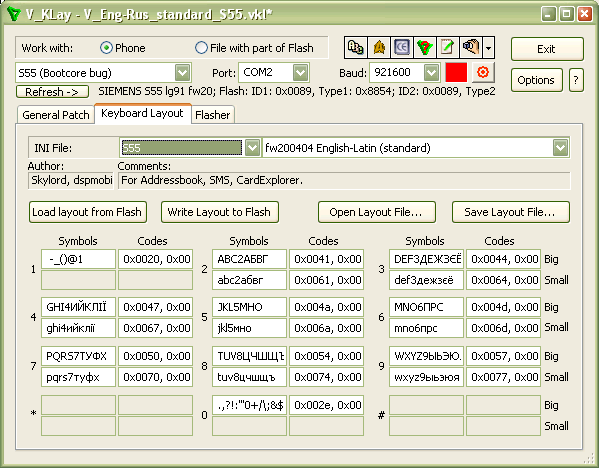
Task: Click key 3 Big codes field 0x0044, 0x00
Action: pos(503,259)
